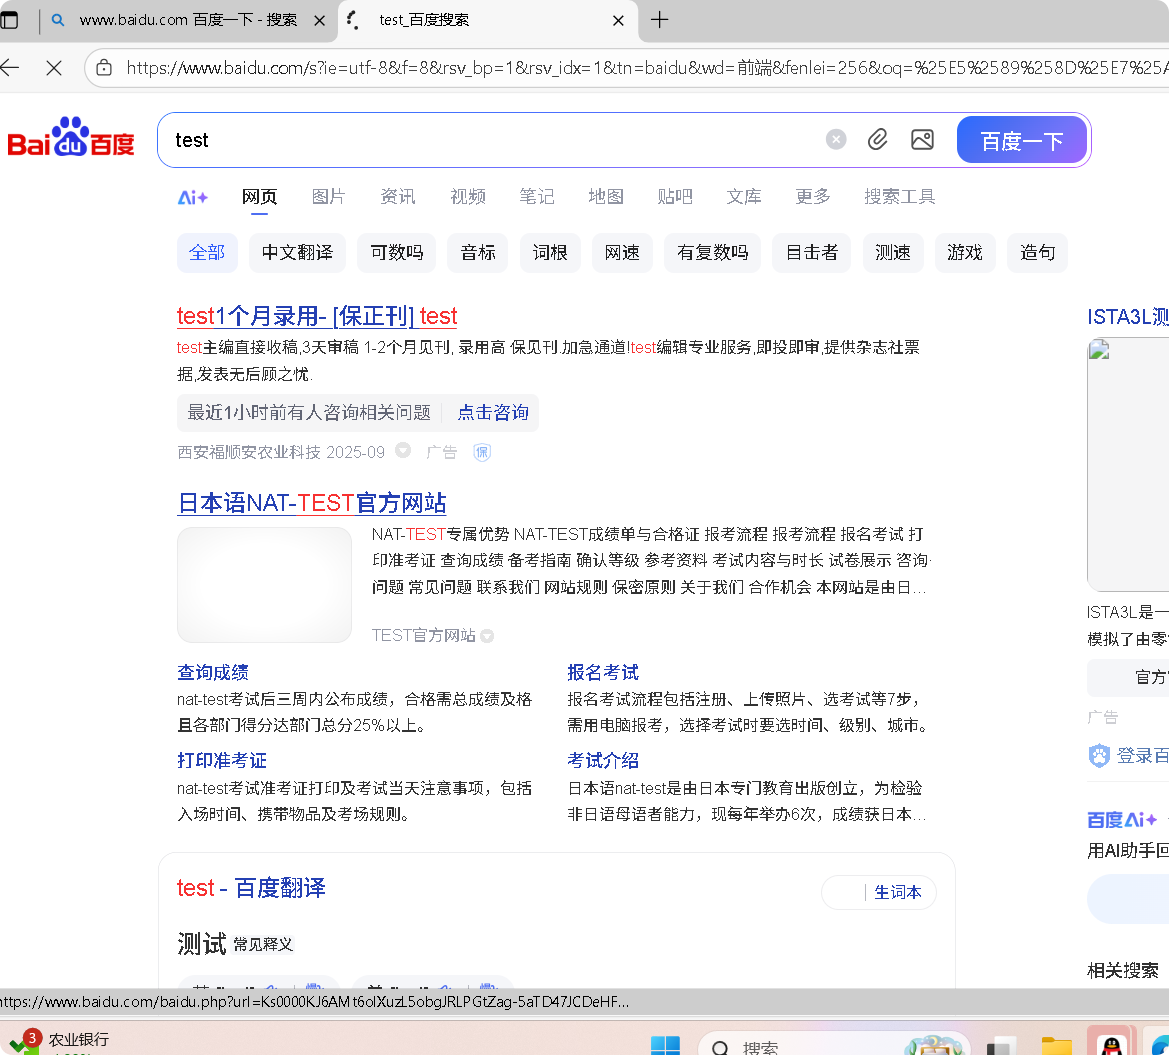The image size is (1169, 1055).
Task: Switch to 图片 tab
Action: click(x=328, y=196)
